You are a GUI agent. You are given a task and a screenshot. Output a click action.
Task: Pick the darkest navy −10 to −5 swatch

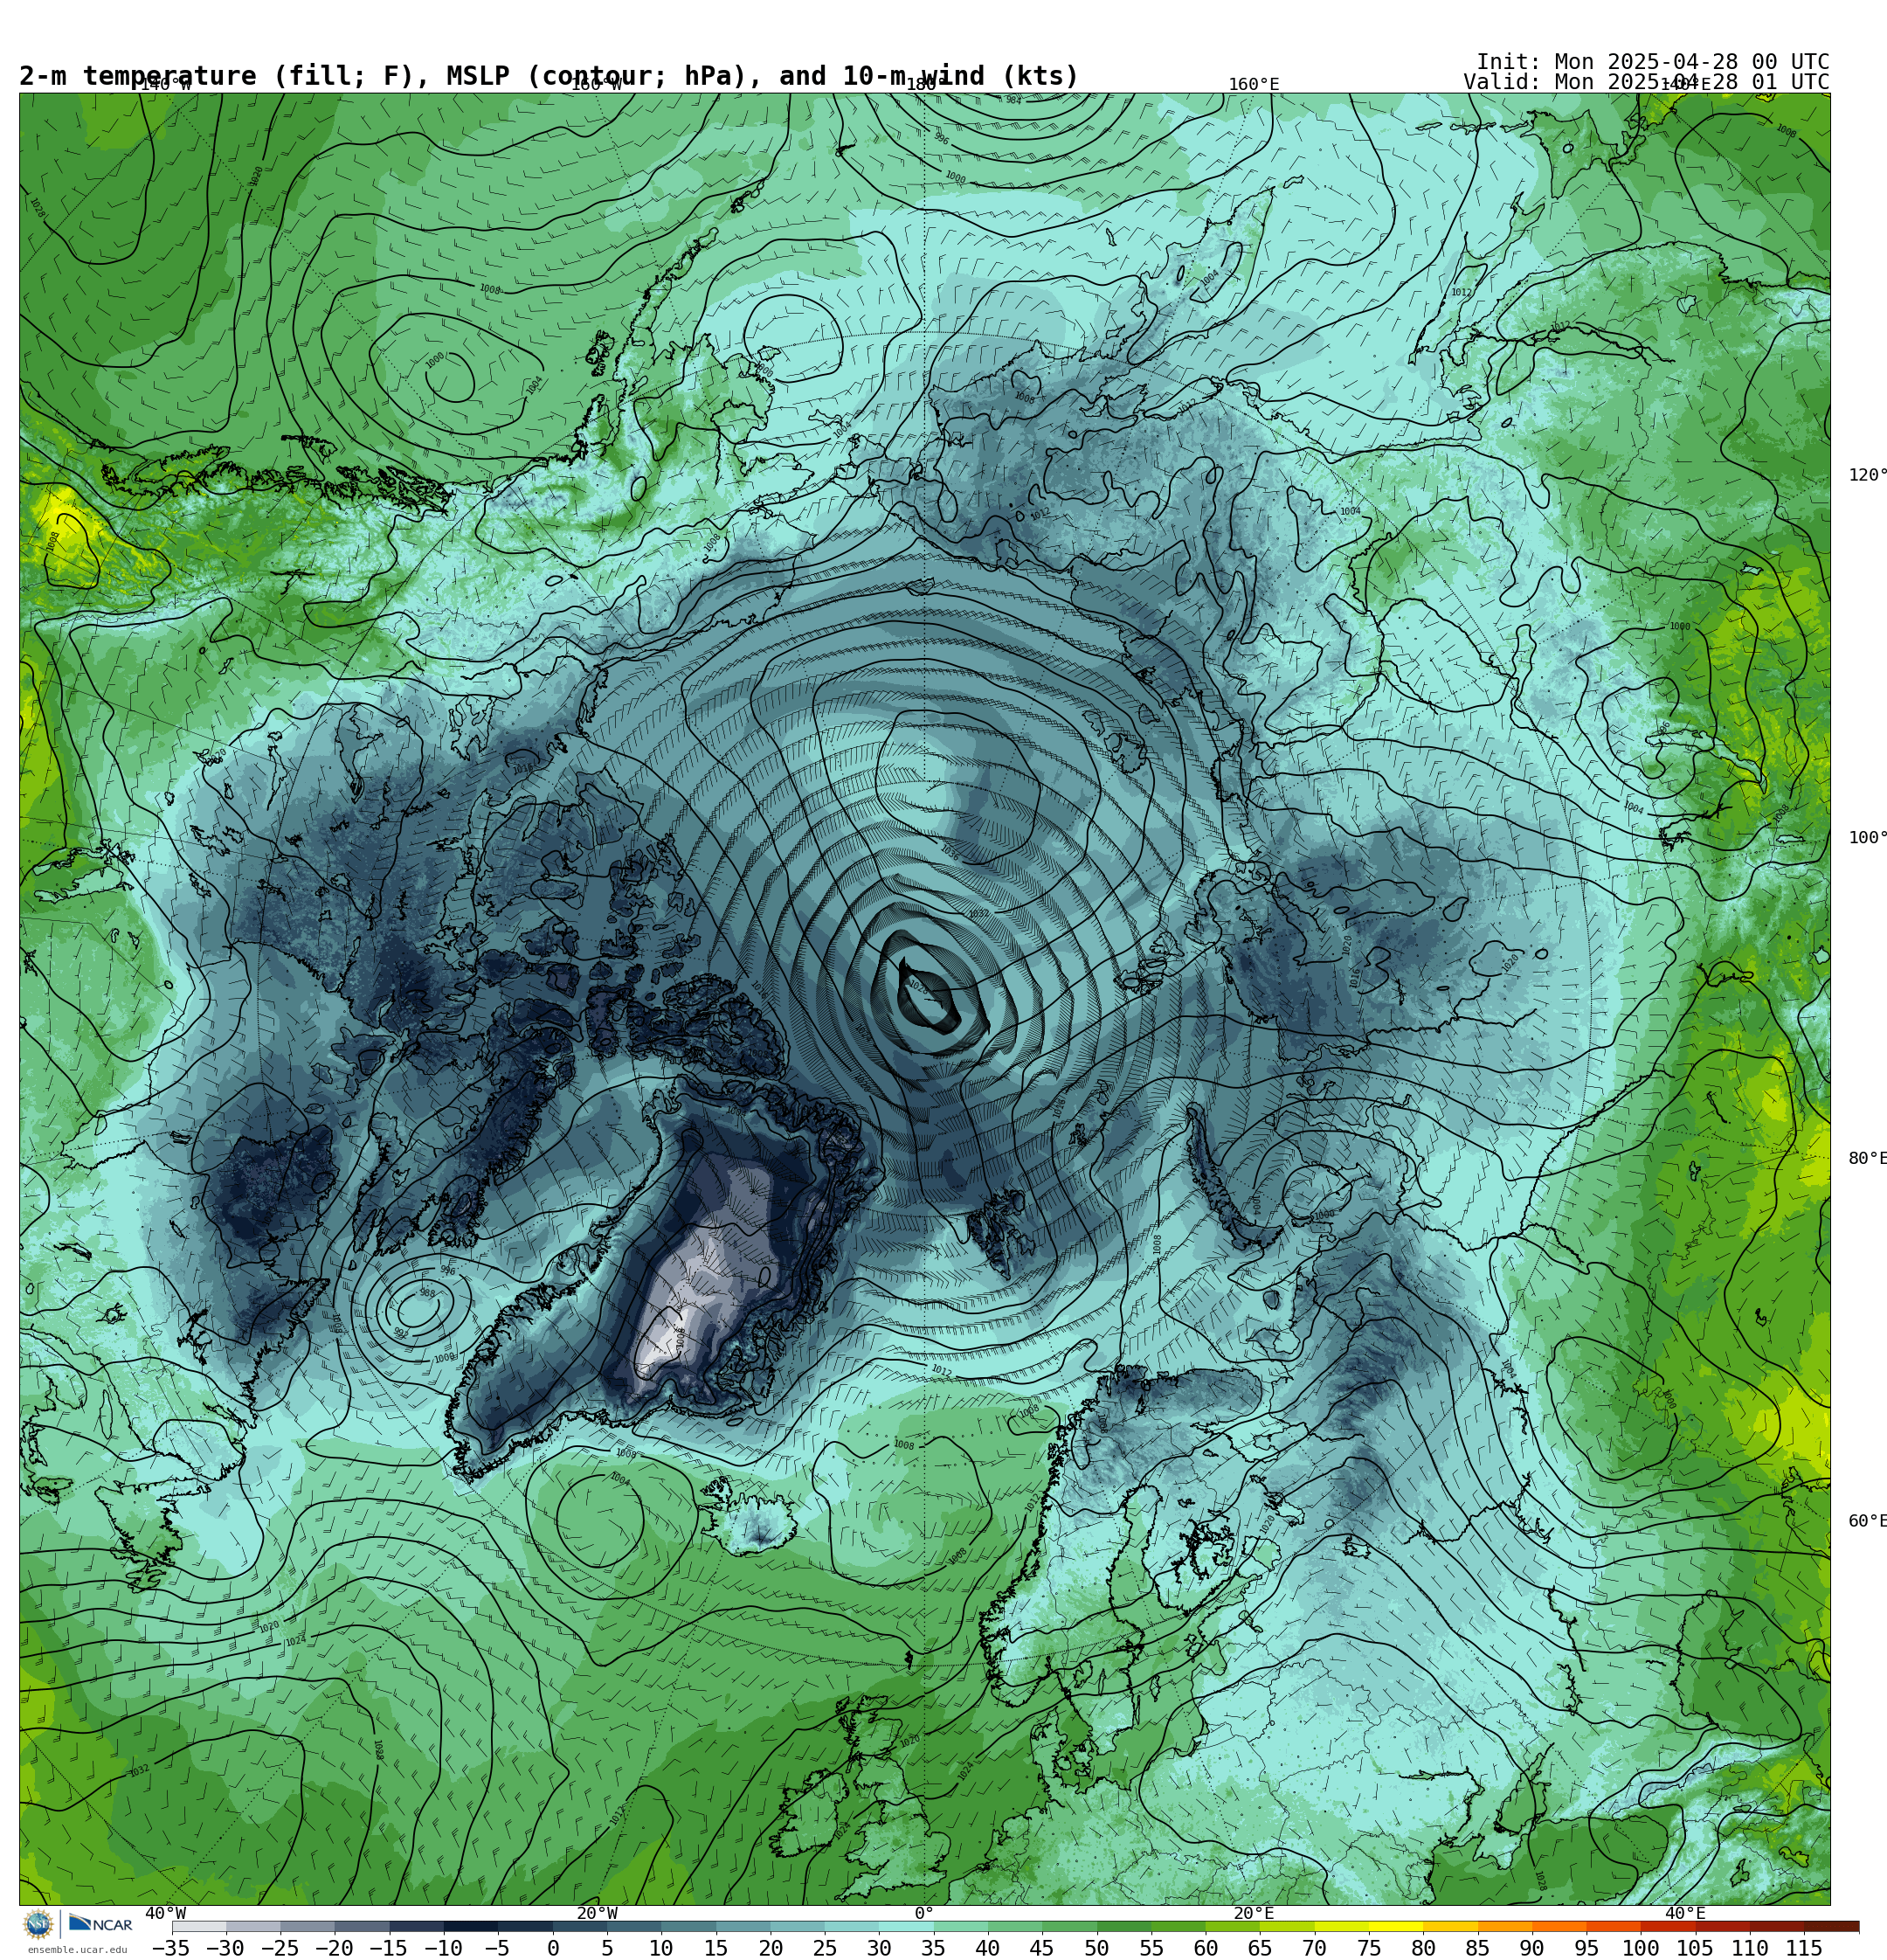coord(471,1926)
